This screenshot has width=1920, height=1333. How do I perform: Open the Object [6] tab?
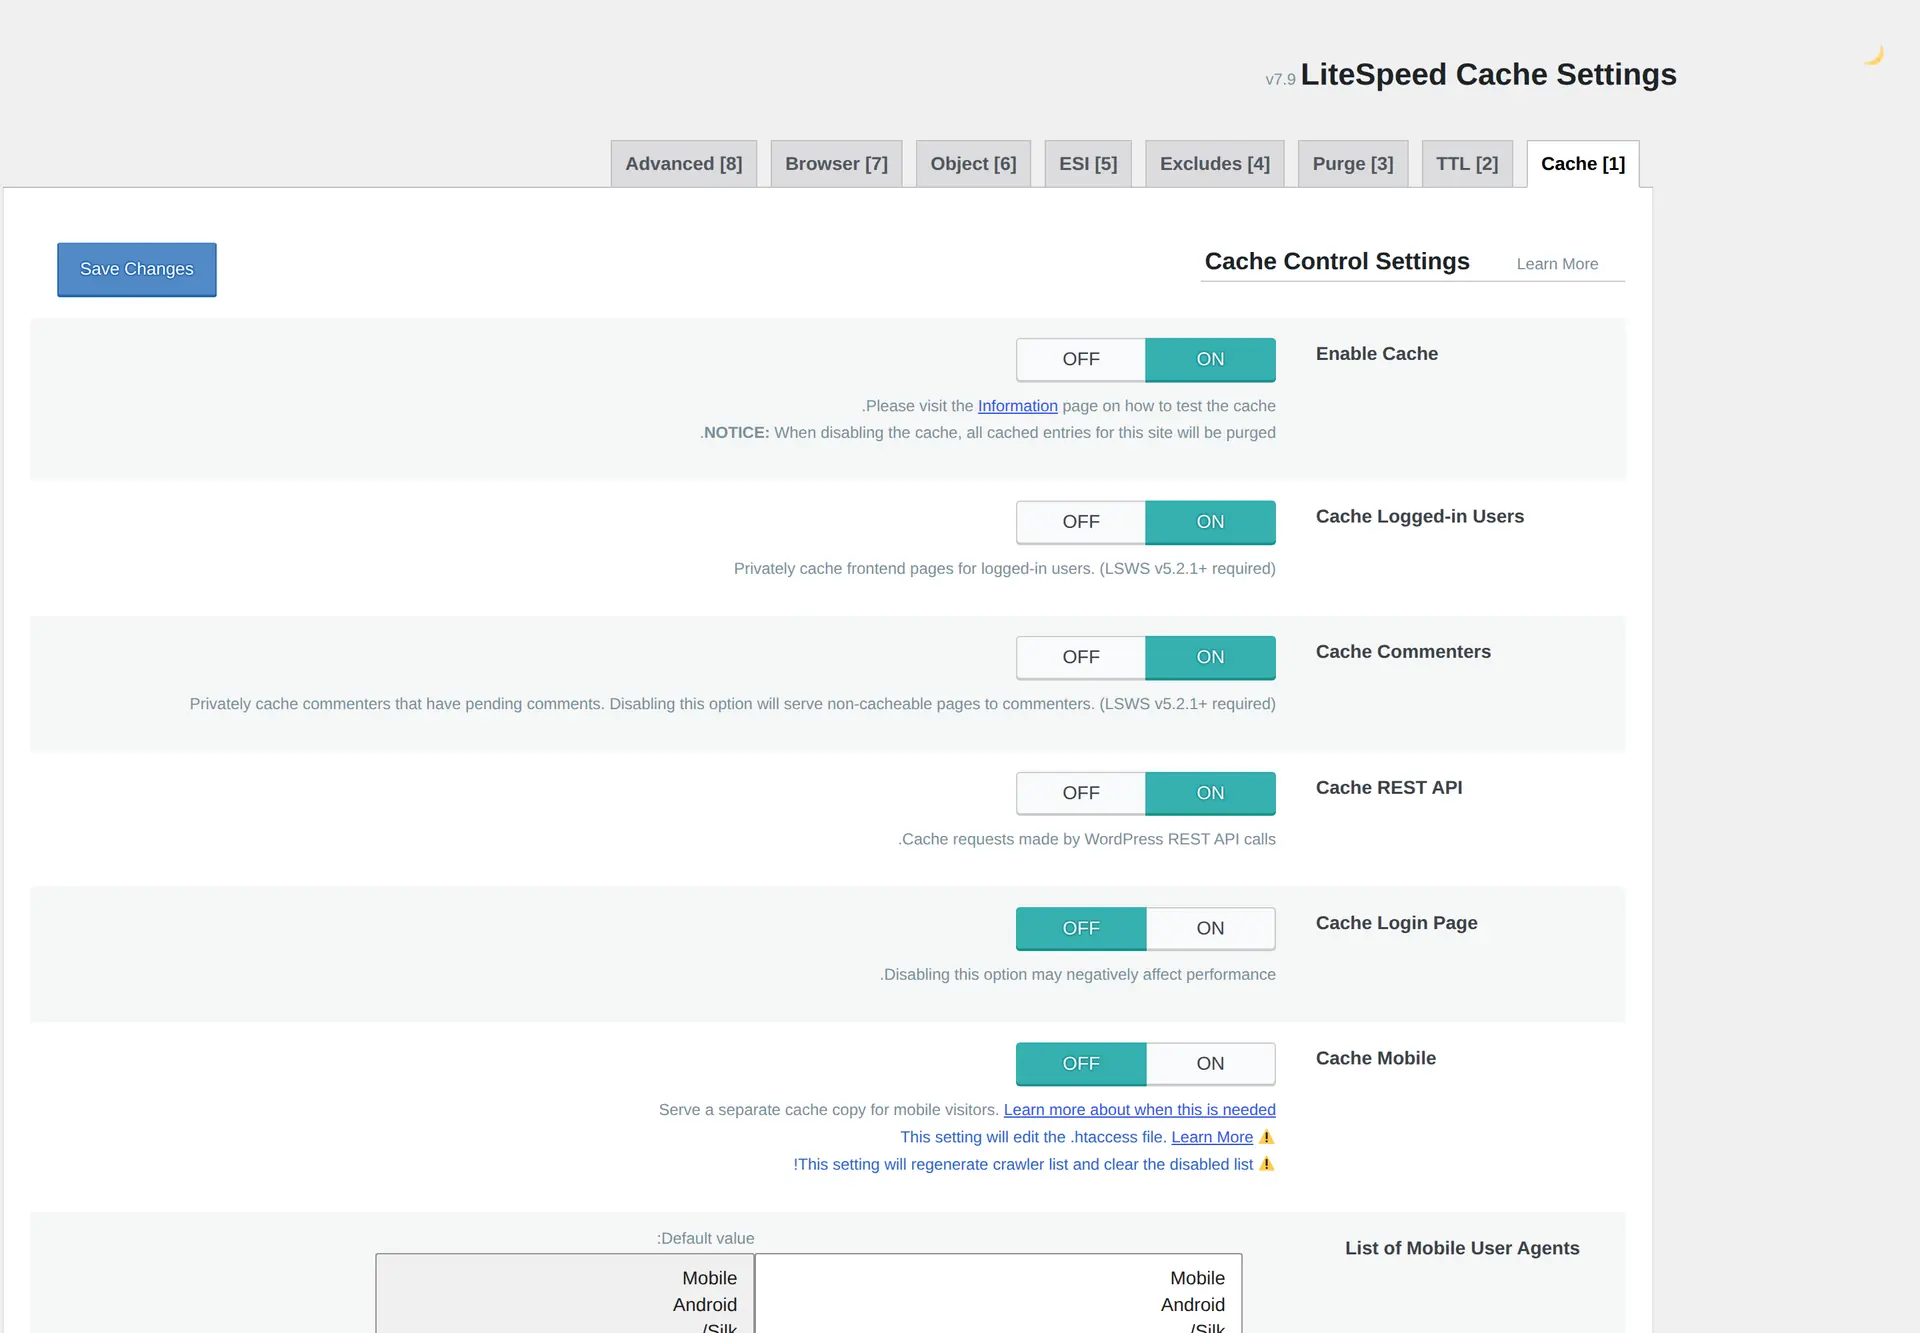(973, 164)
